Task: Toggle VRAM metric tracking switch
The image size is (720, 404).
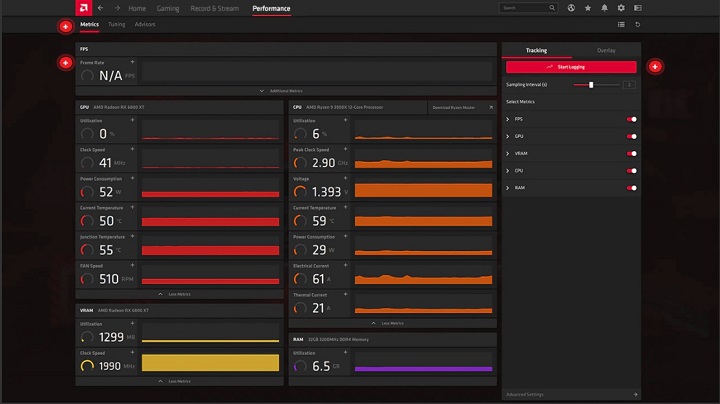Action: (631, 154)
